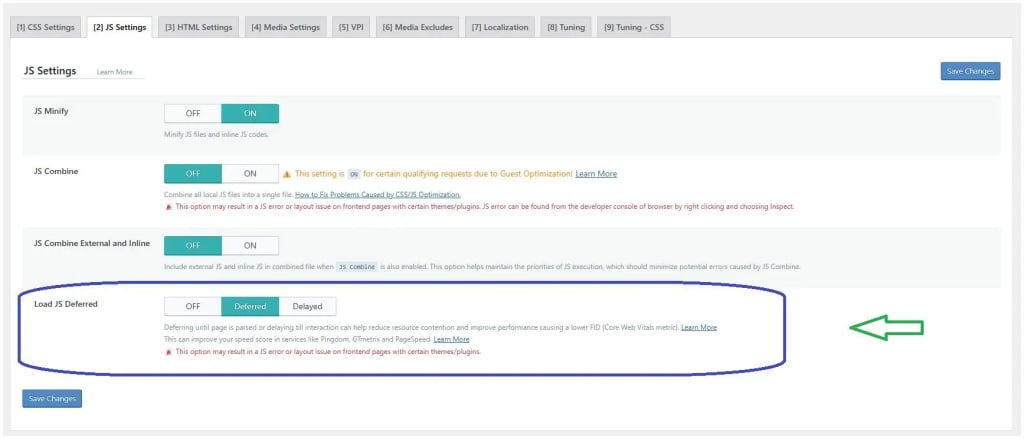Open the [5] VPI tab
Image resolution: width=1024 pixels, height=439 pixels.
point(351,27)
